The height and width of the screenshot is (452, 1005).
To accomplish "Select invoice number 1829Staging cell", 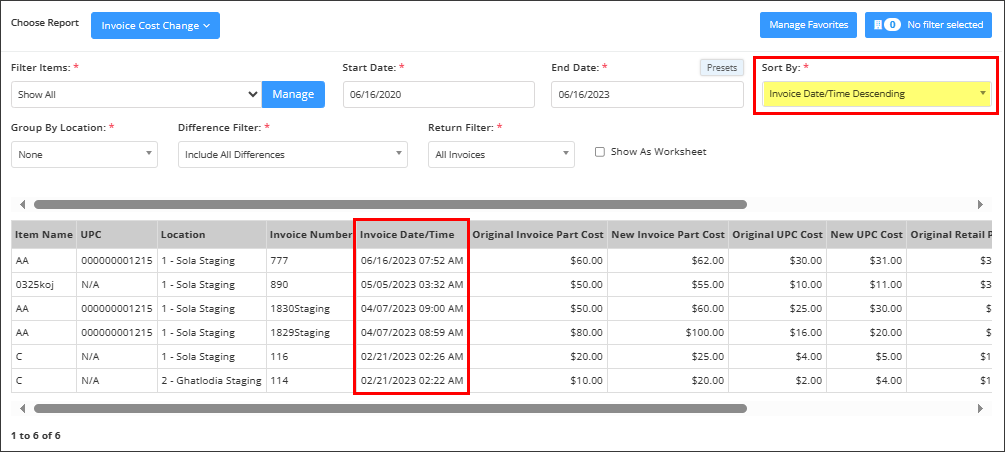I will pos(310,333).
